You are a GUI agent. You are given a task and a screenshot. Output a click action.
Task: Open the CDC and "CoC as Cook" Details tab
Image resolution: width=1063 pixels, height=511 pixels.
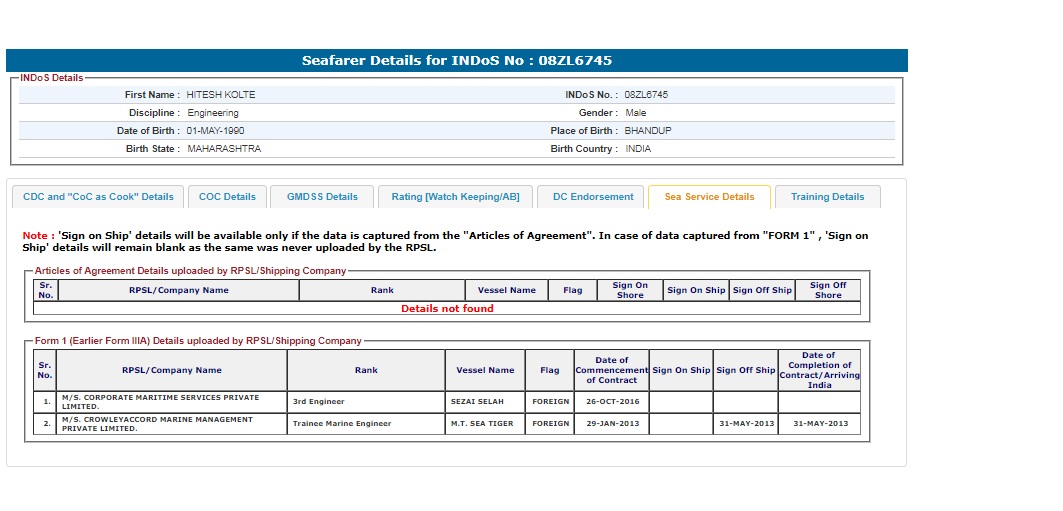98,197
